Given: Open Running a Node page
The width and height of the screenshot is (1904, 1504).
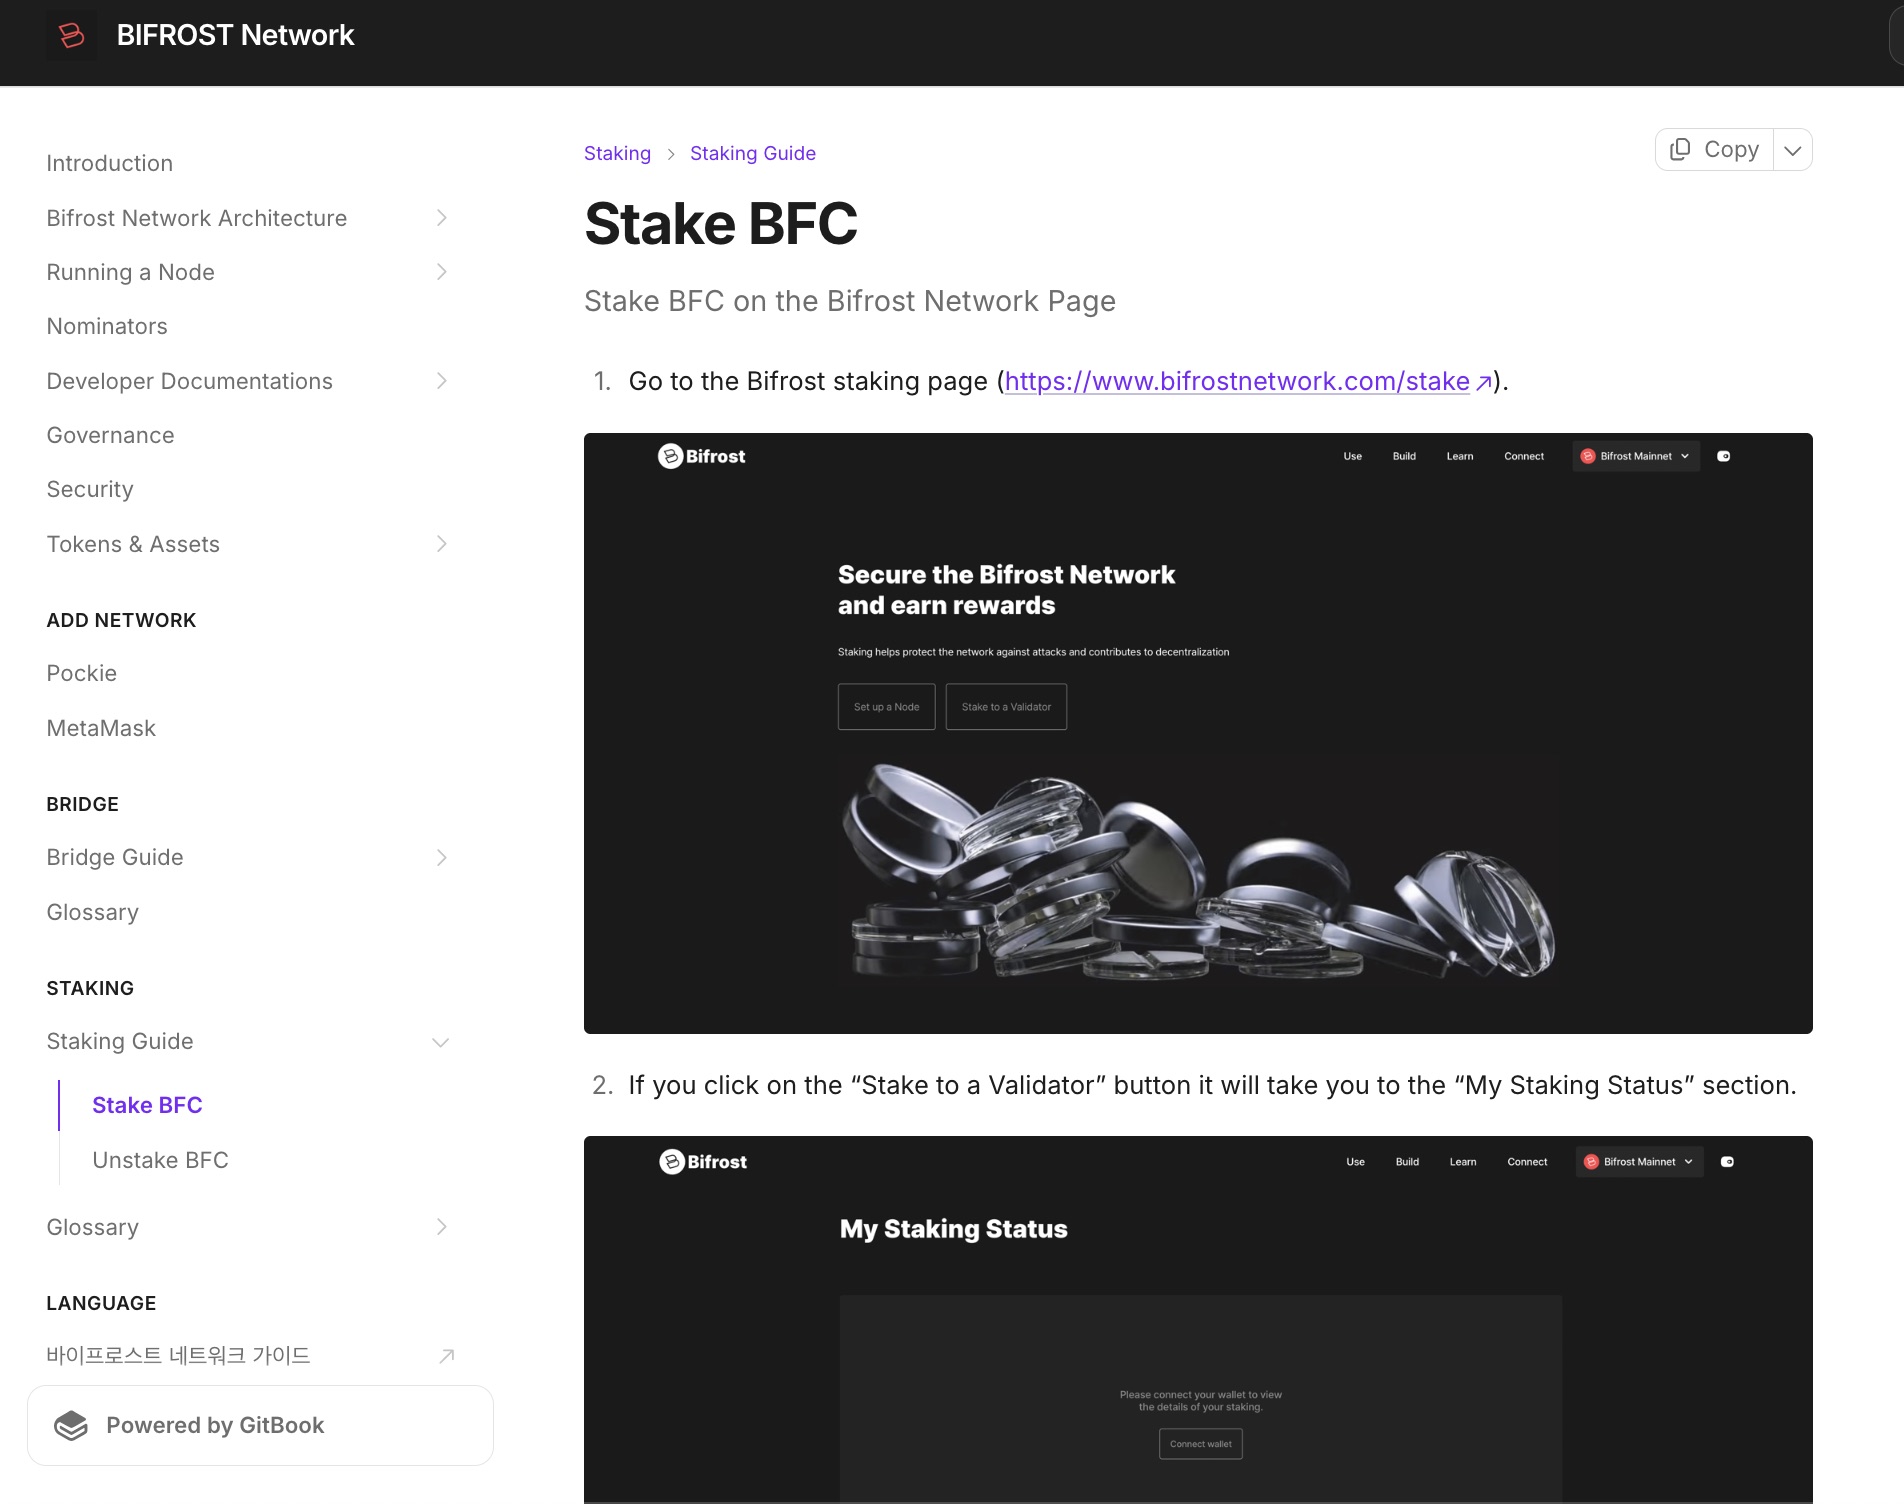Looking at the screenshot, I should point(131,272).
